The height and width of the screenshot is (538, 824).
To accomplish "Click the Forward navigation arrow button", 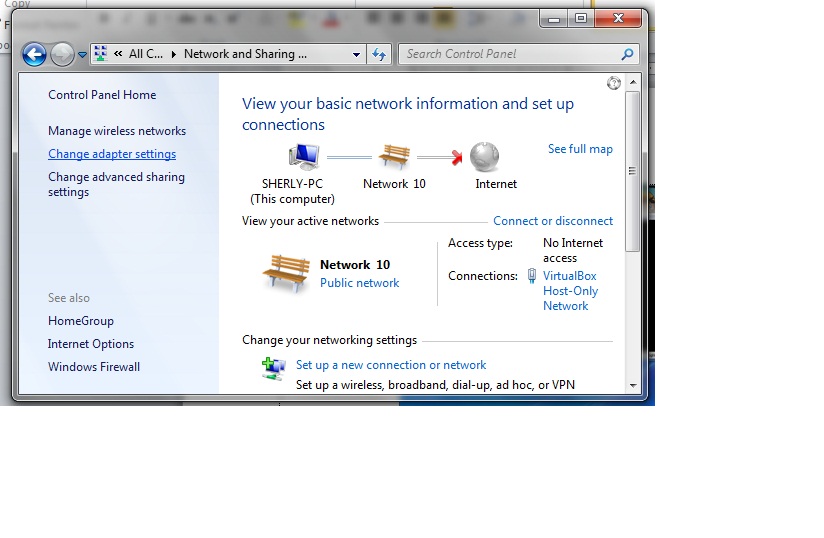I will point(62,54).
